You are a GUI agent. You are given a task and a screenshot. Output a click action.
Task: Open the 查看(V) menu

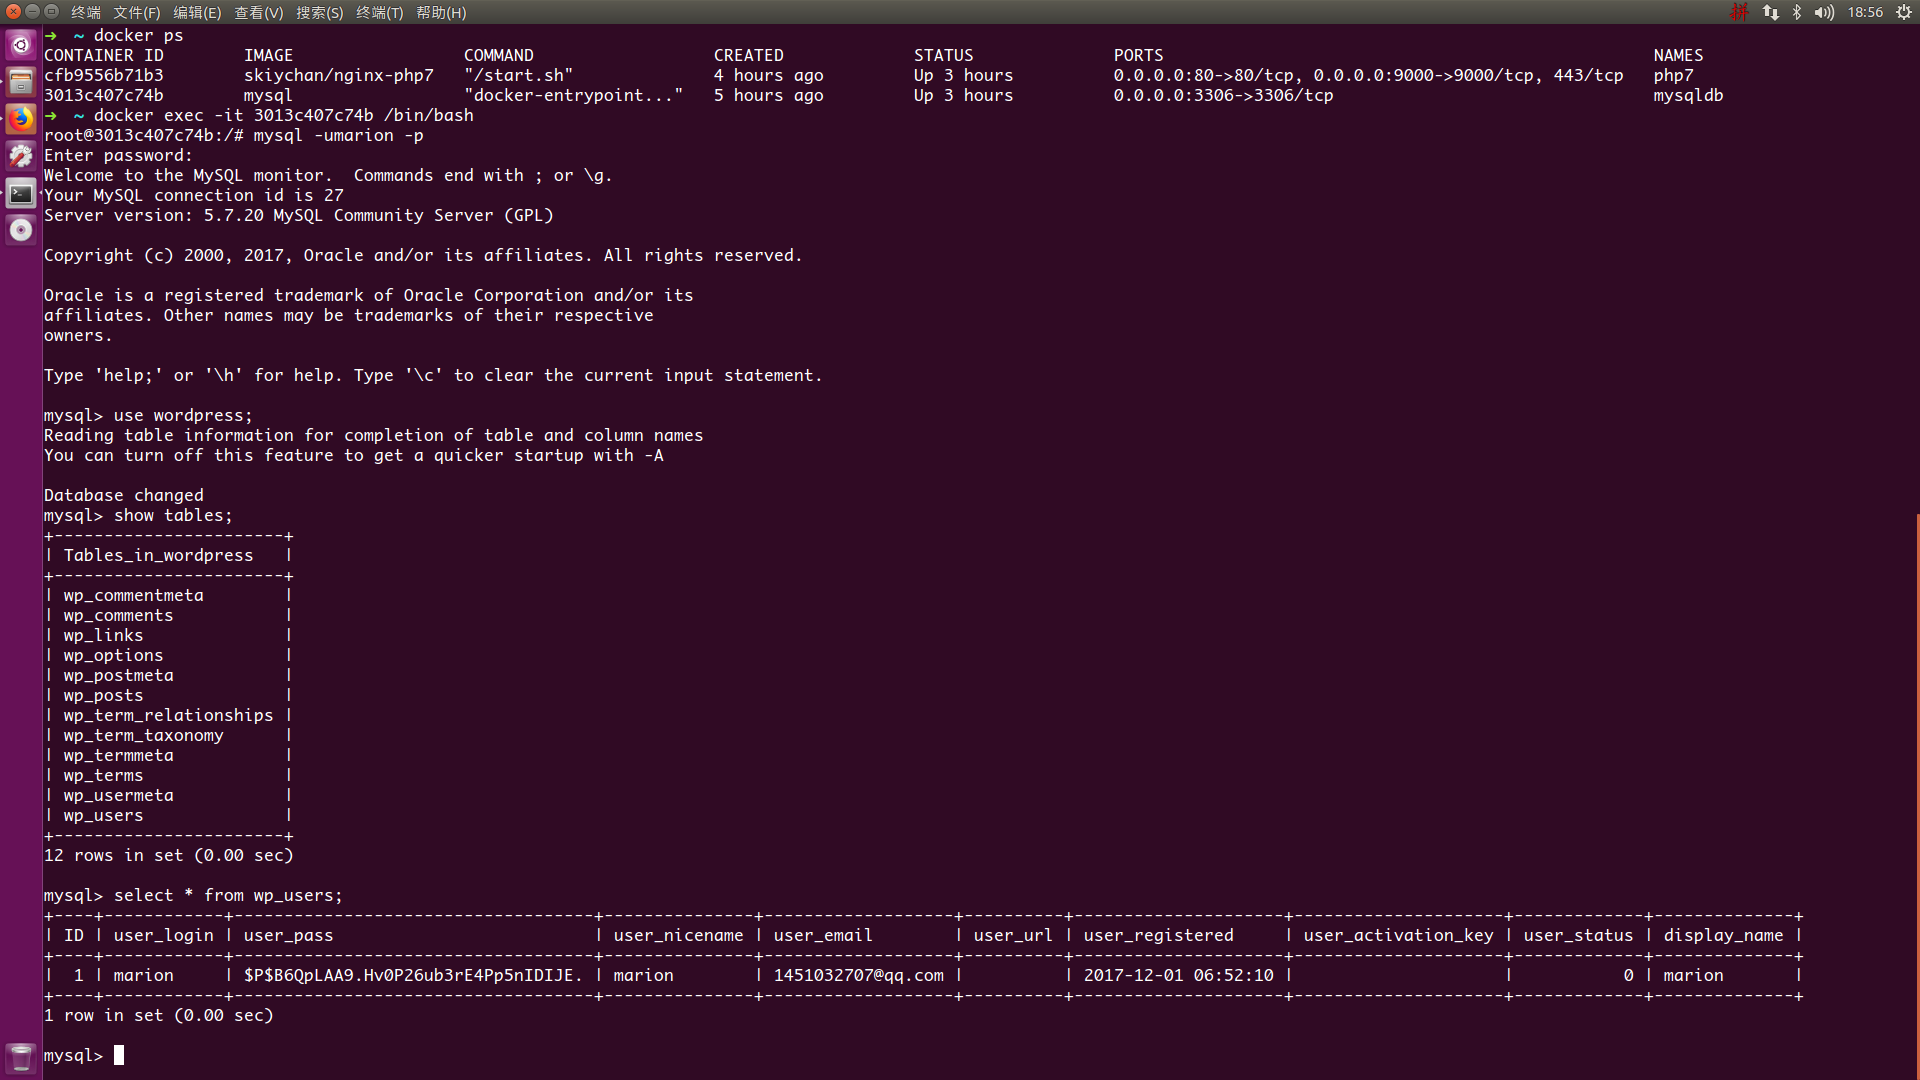point(258,12)
